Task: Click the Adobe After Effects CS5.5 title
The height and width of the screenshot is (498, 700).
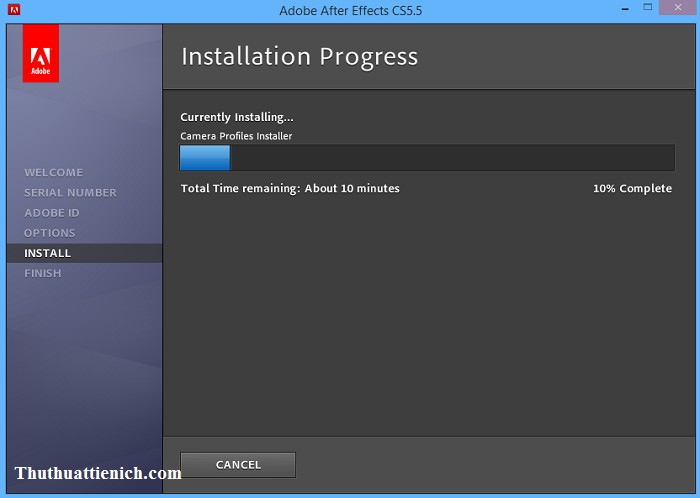Action: [x=348, y=11]
